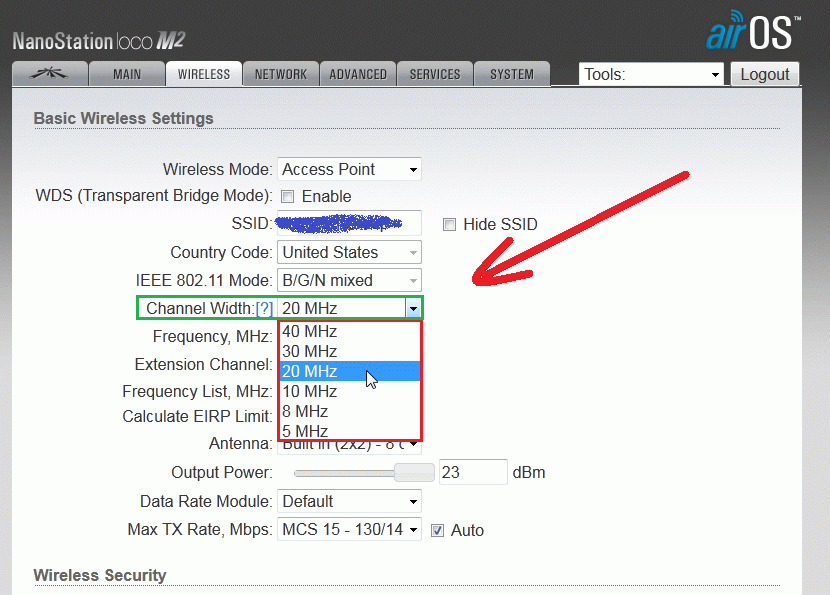830x595 pixels.
Task: Uncheck the Auto TX rate checkbox
Action: pyautogui.click(x=437, y=530)
